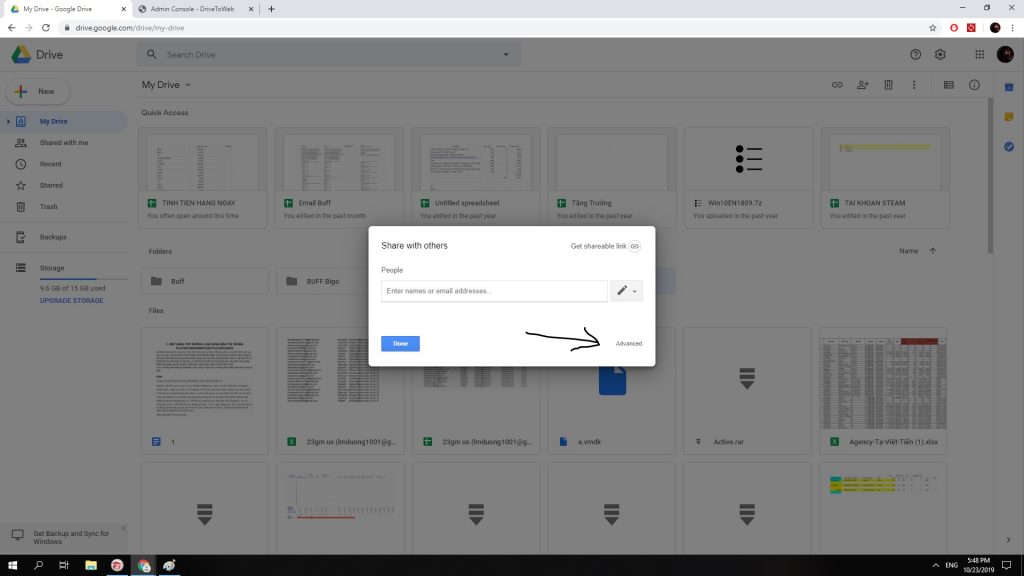Screen dimensions: 1024x576
Task: Open Win10EN1809.7z quick access file
Action: pyautogui.click(x=748, y=178)
